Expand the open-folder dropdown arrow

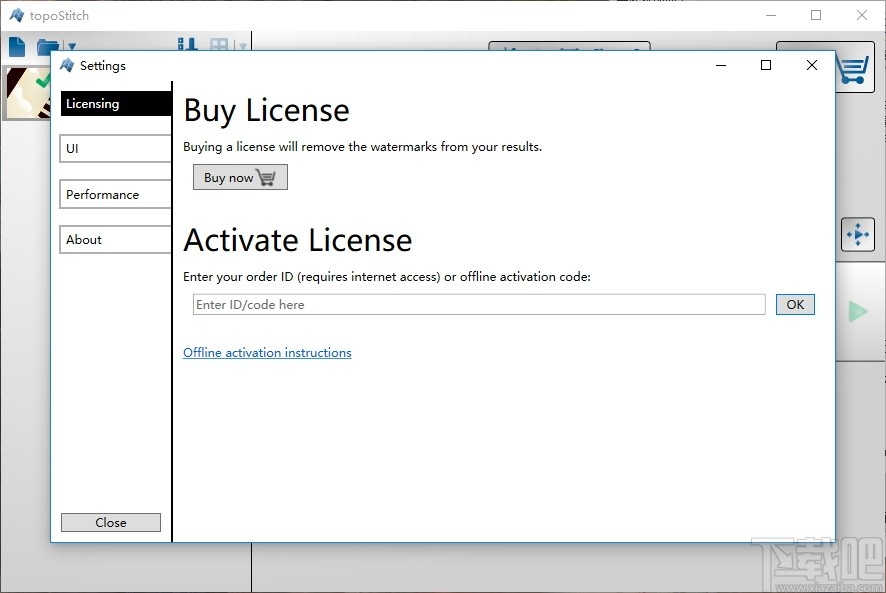[x=71, y=46]
